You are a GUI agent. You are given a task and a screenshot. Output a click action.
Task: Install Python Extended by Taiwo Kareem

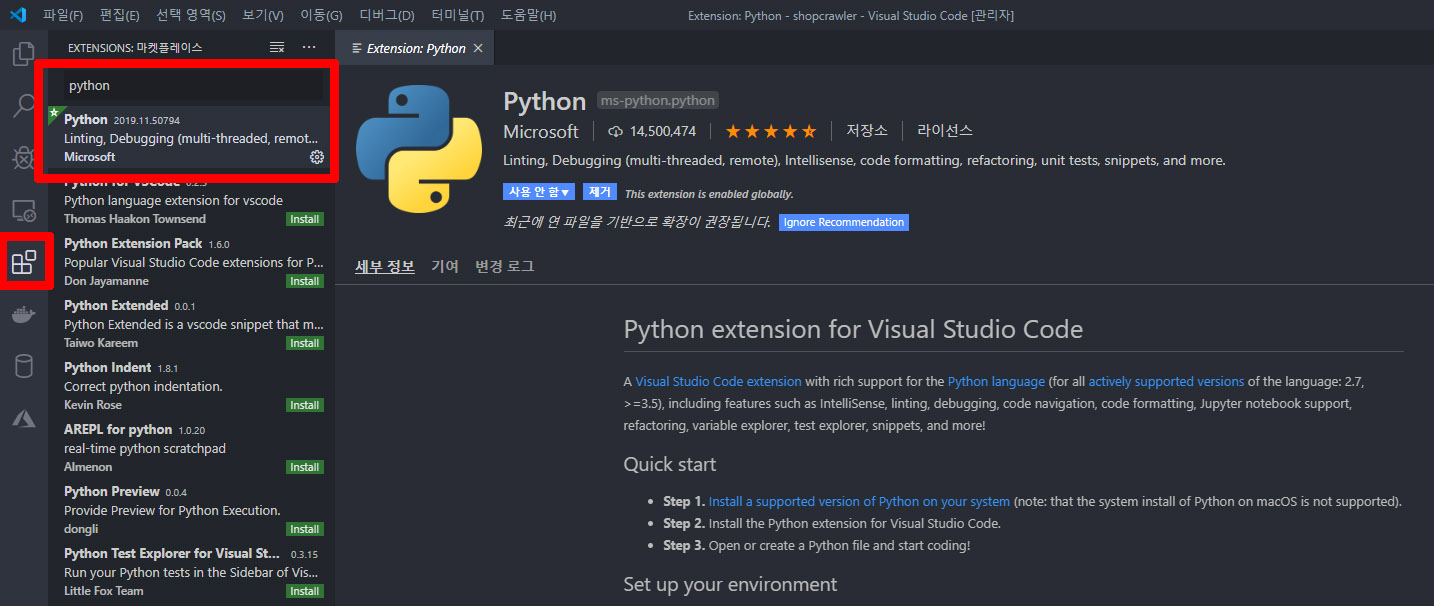point(305,343)
